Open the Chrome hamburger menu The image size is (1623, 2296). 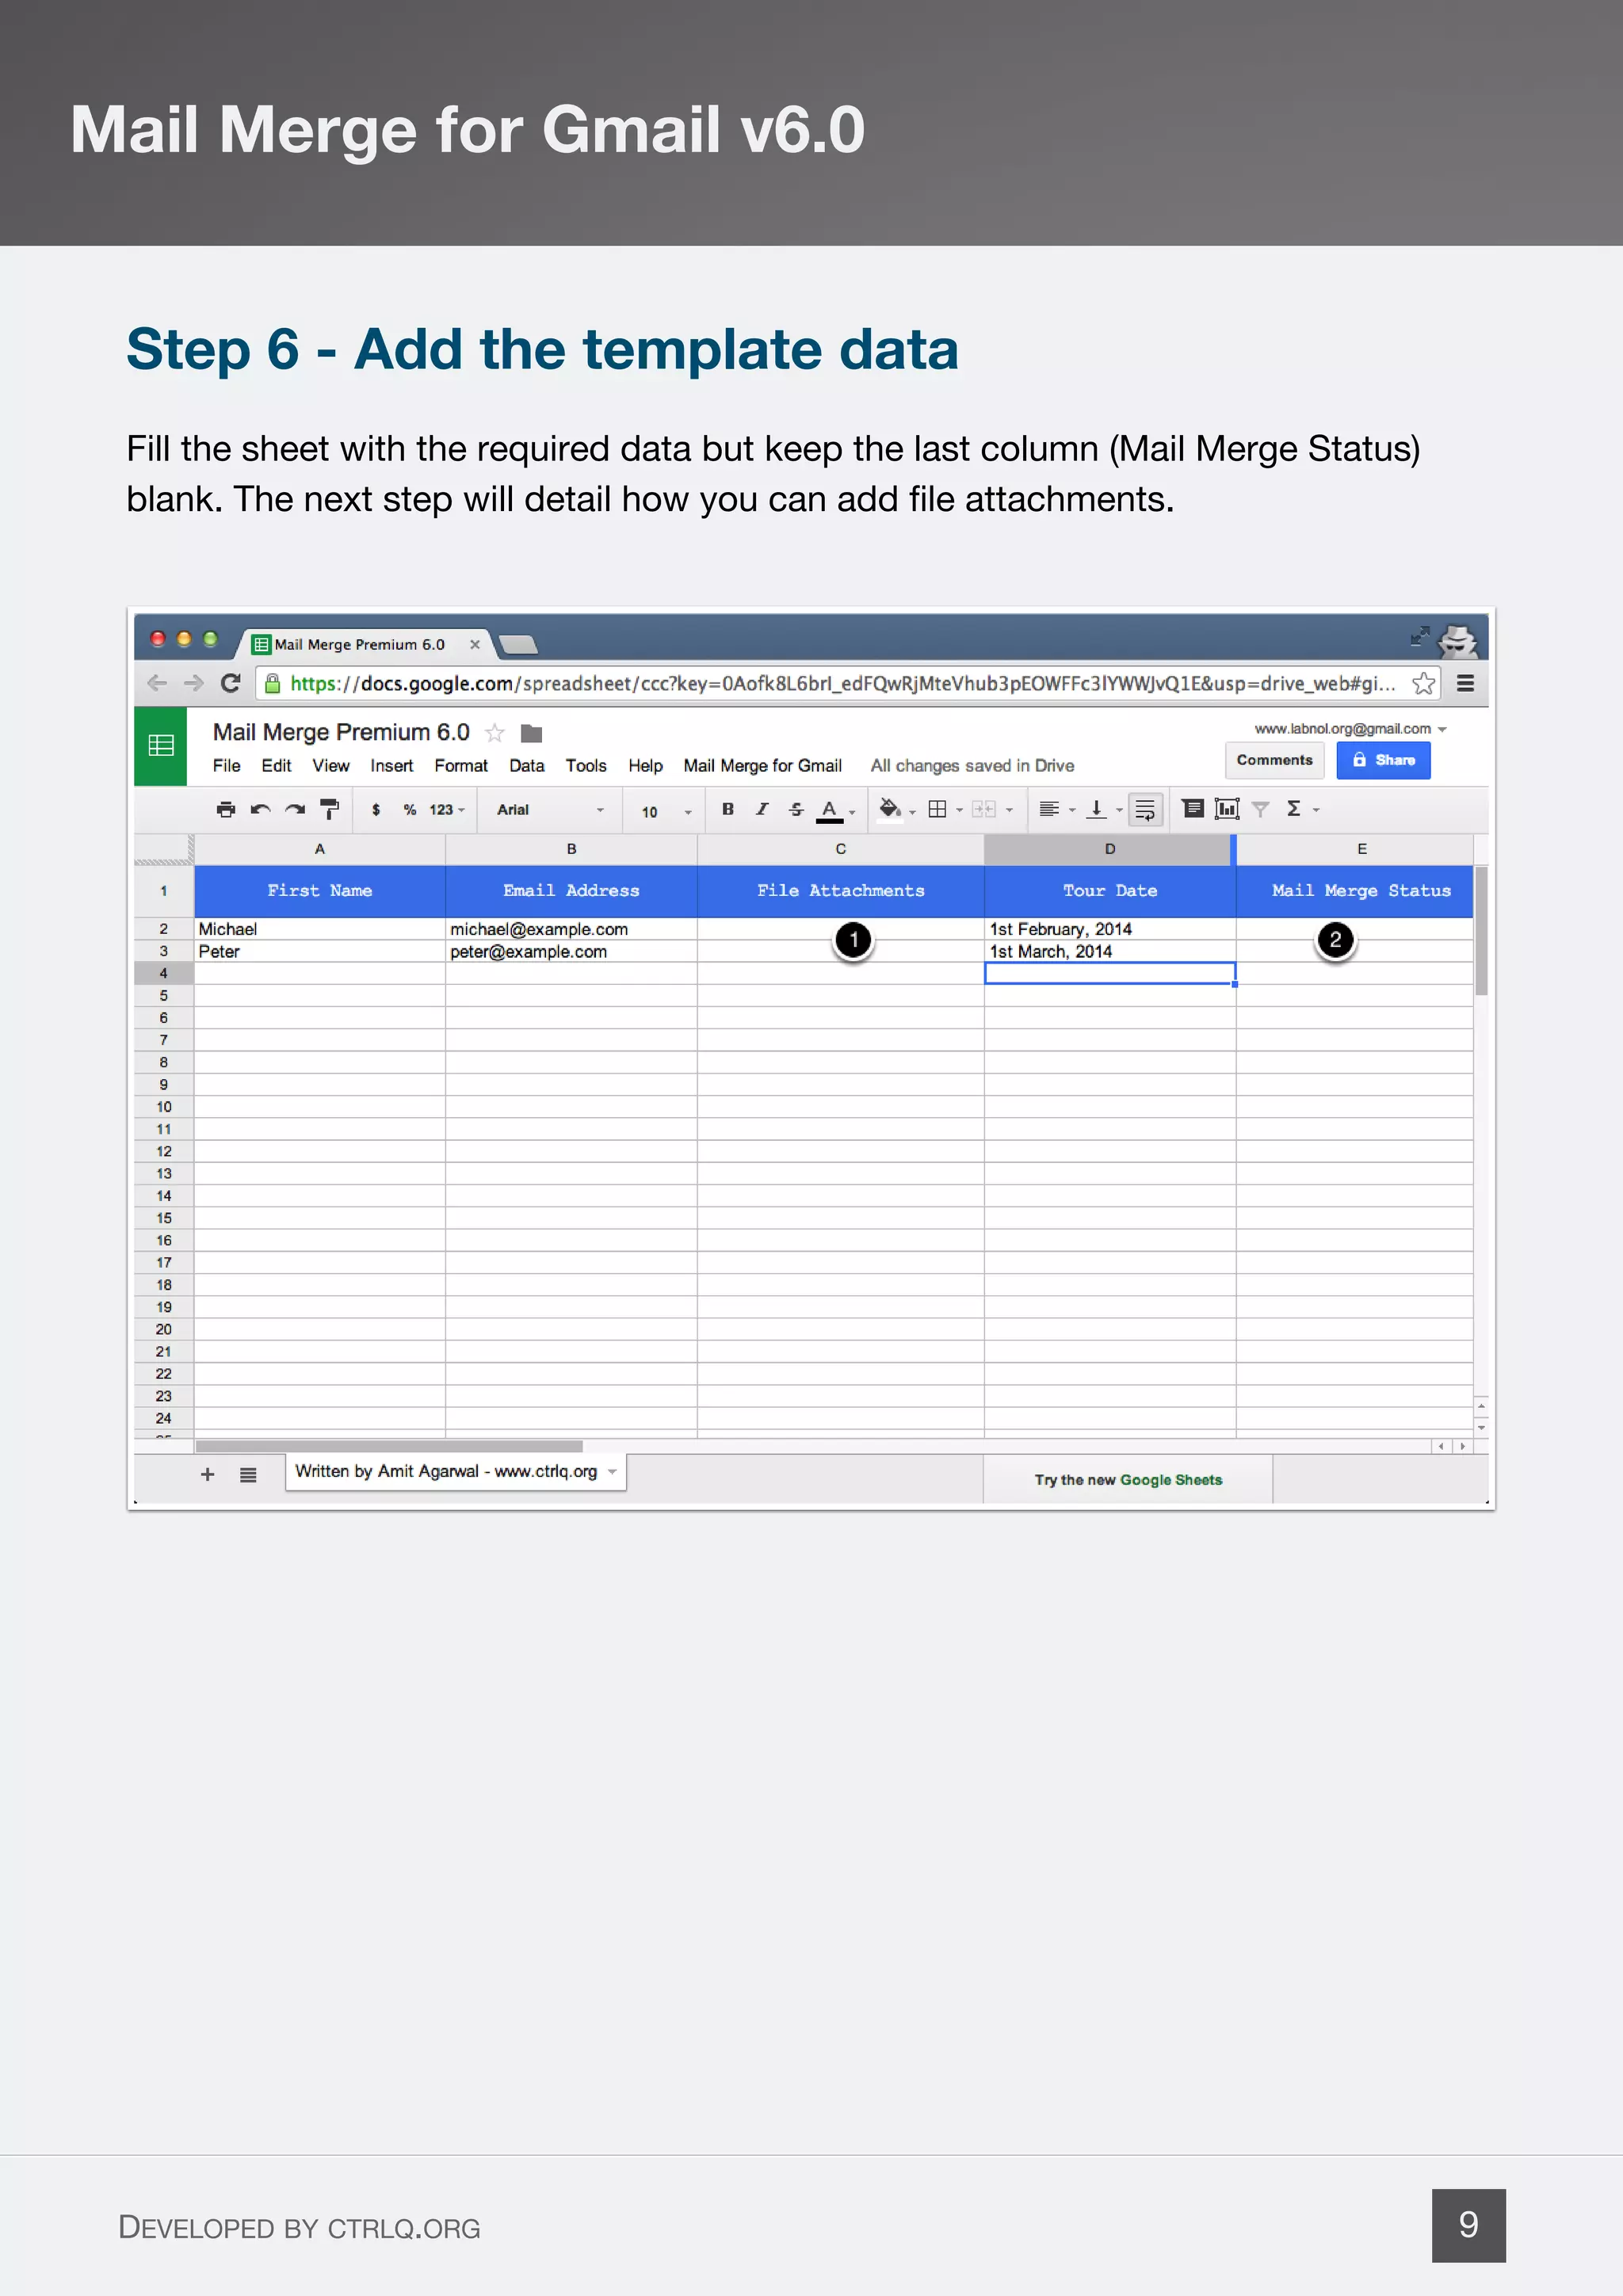[1466, 684]
